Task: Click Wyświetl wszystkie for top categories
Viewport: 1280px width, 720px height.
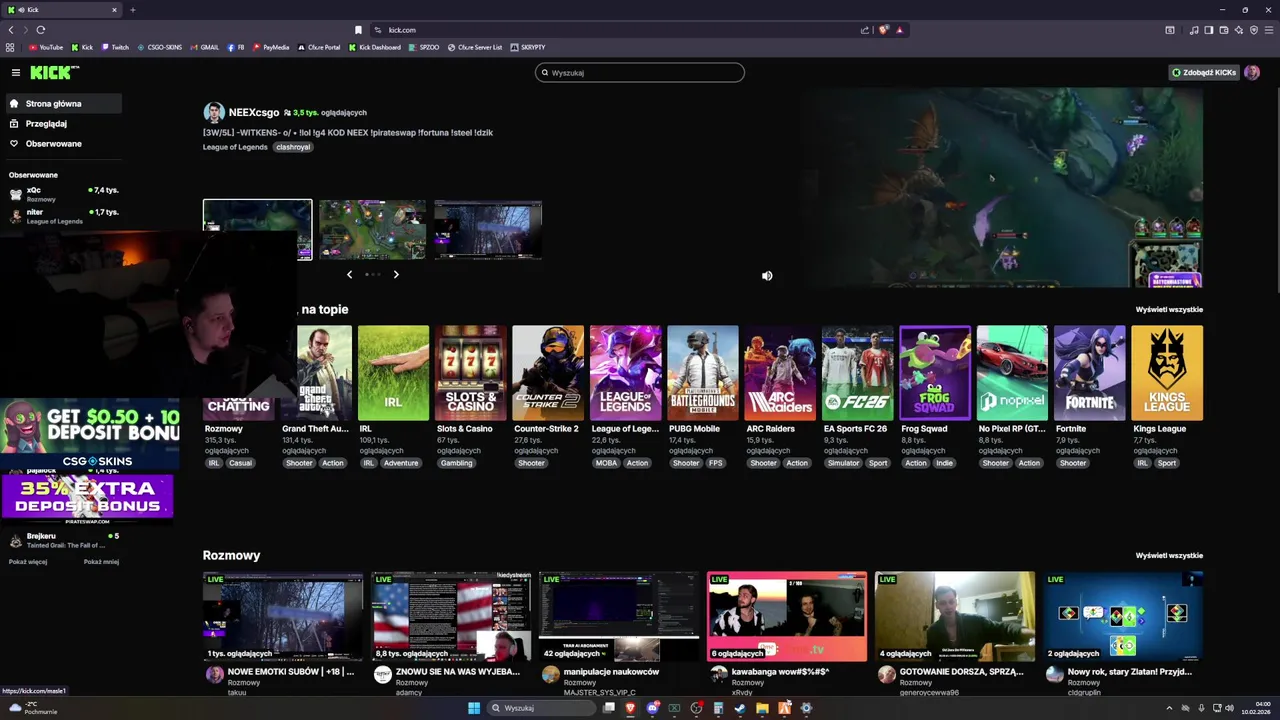Action: click(x=1169, y=310)
